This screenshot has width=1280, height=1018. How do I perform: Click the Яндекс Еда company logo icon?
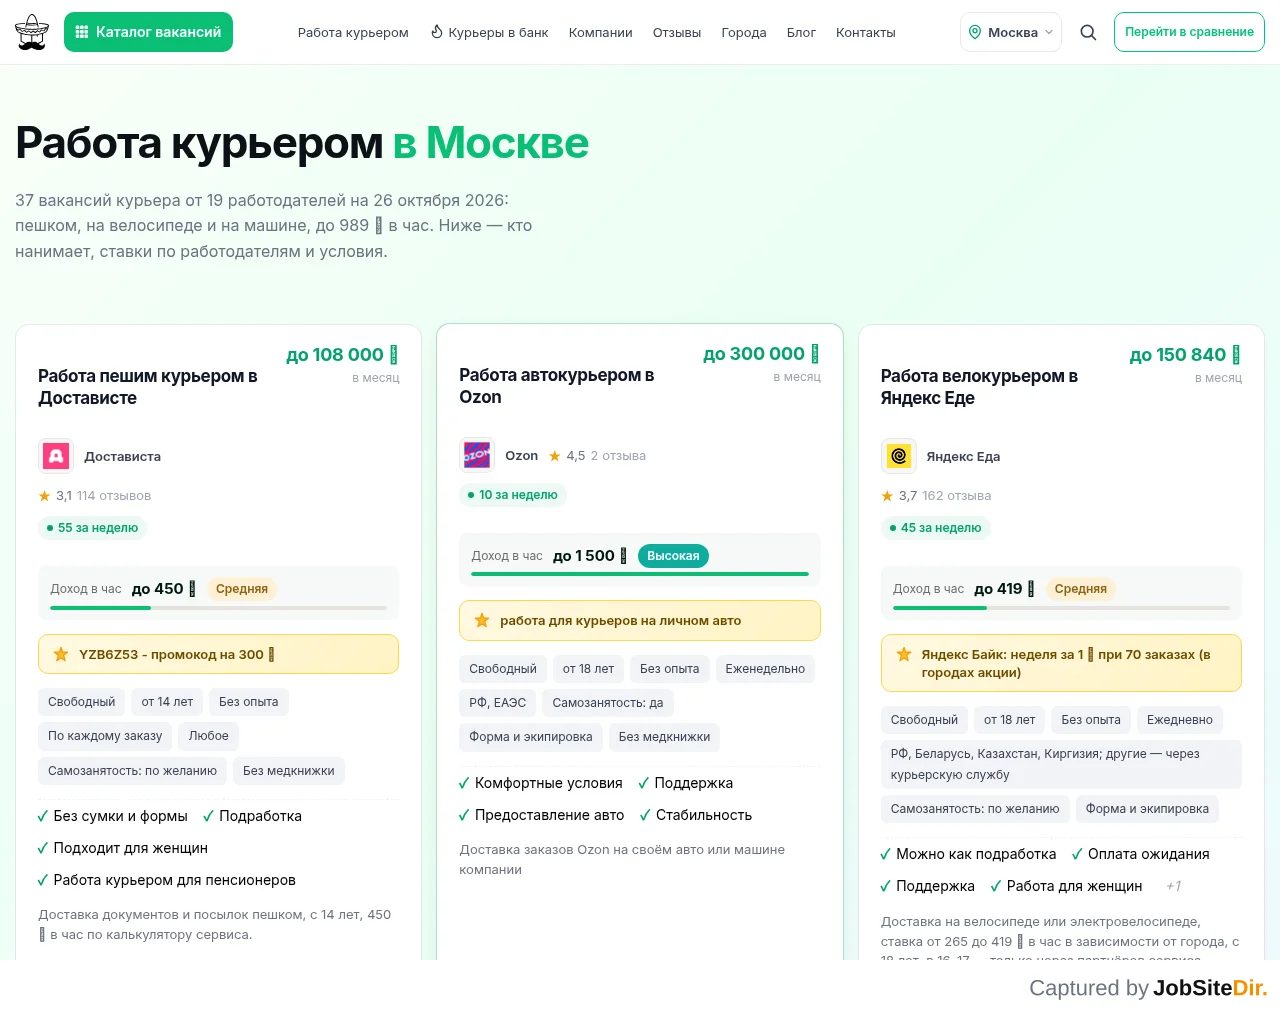(x=899, y=456)
